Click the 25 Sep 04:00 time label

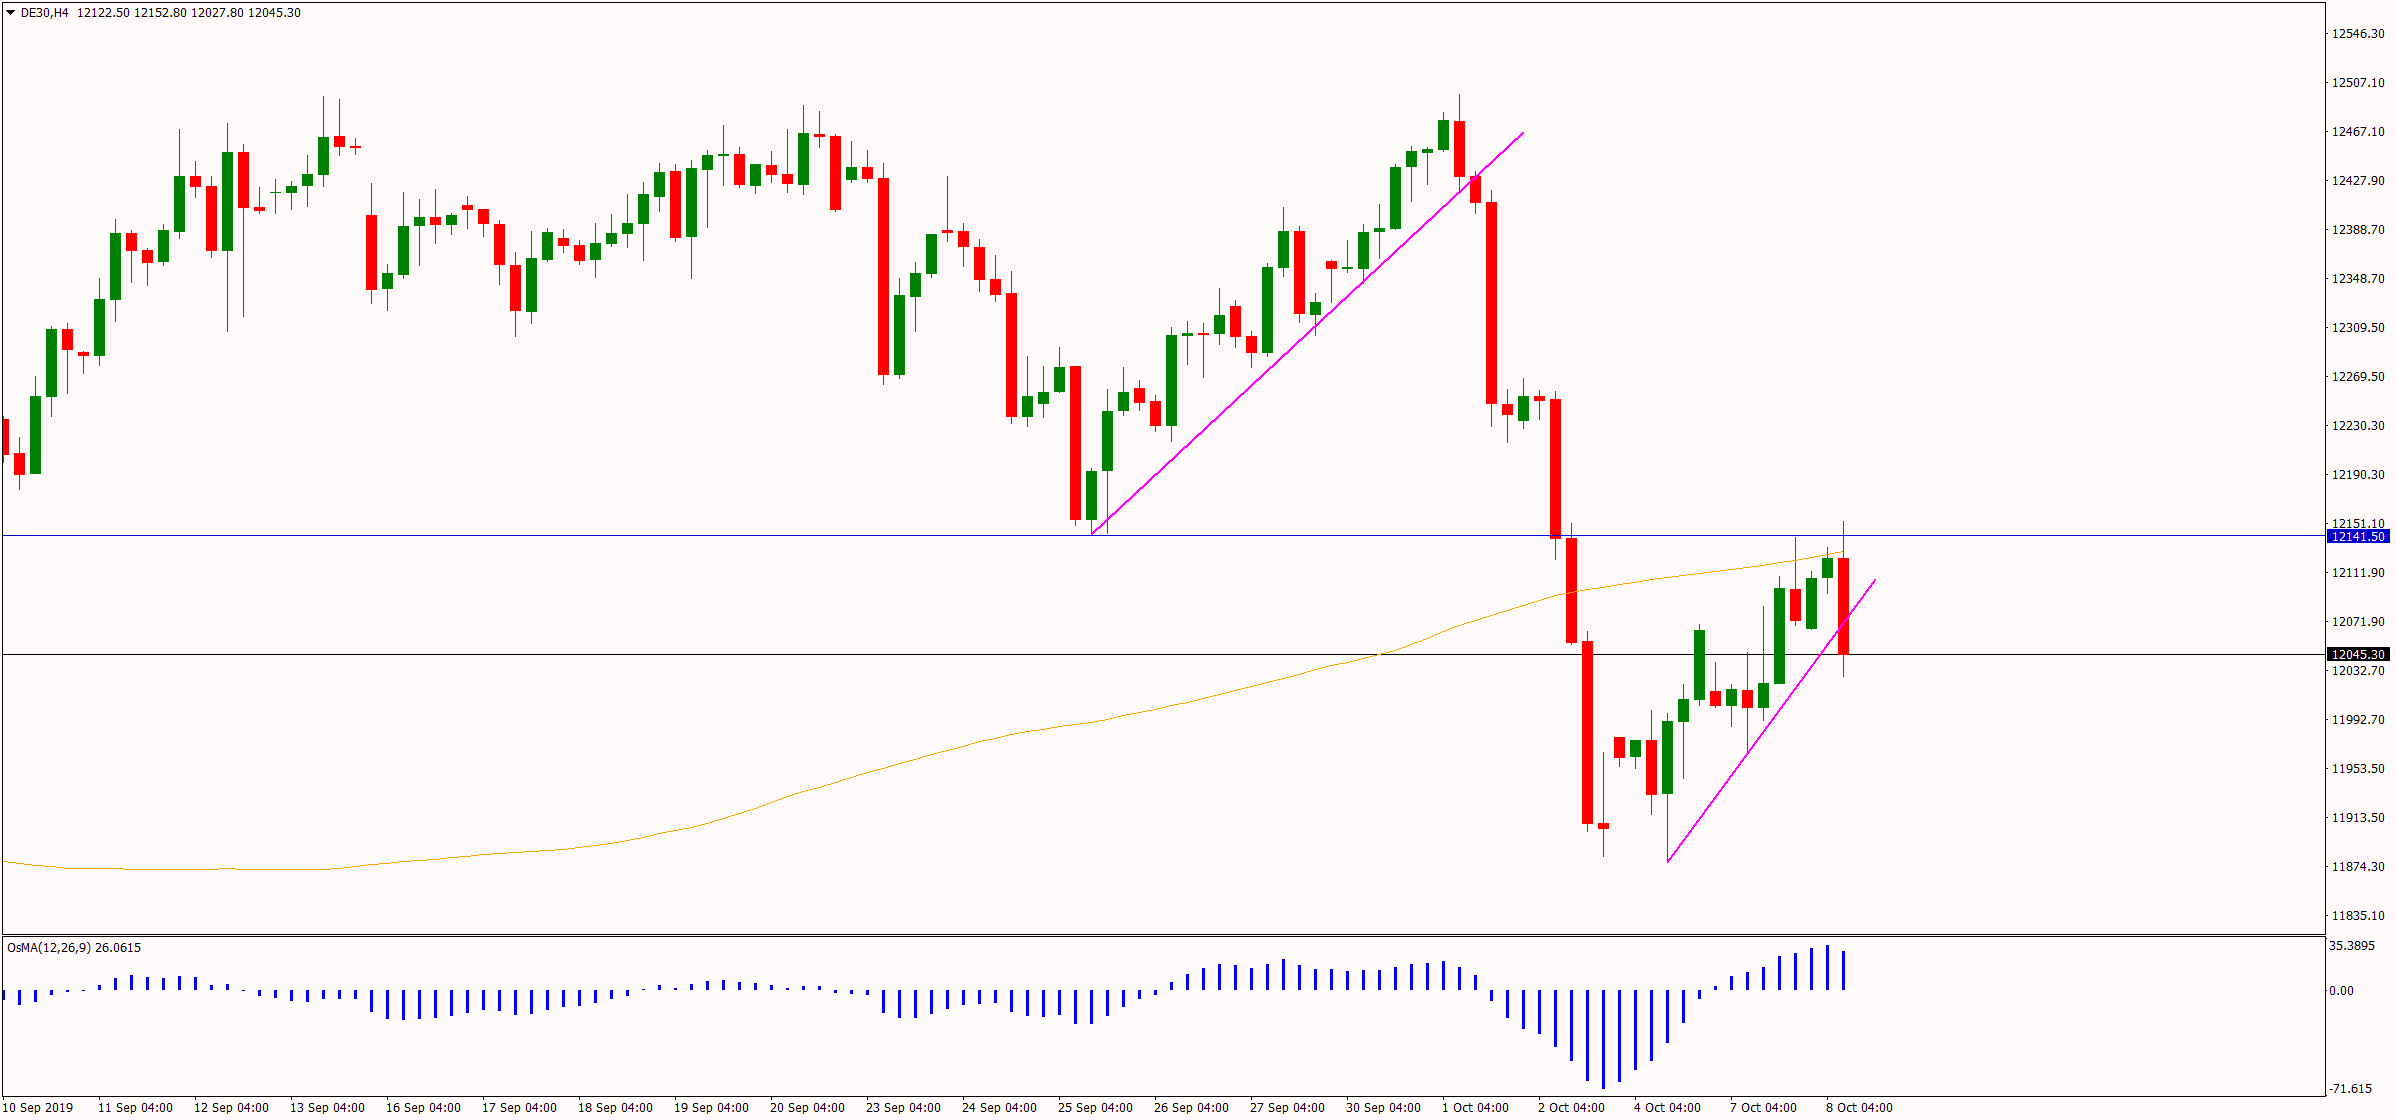click(x=1095, y=1108)
